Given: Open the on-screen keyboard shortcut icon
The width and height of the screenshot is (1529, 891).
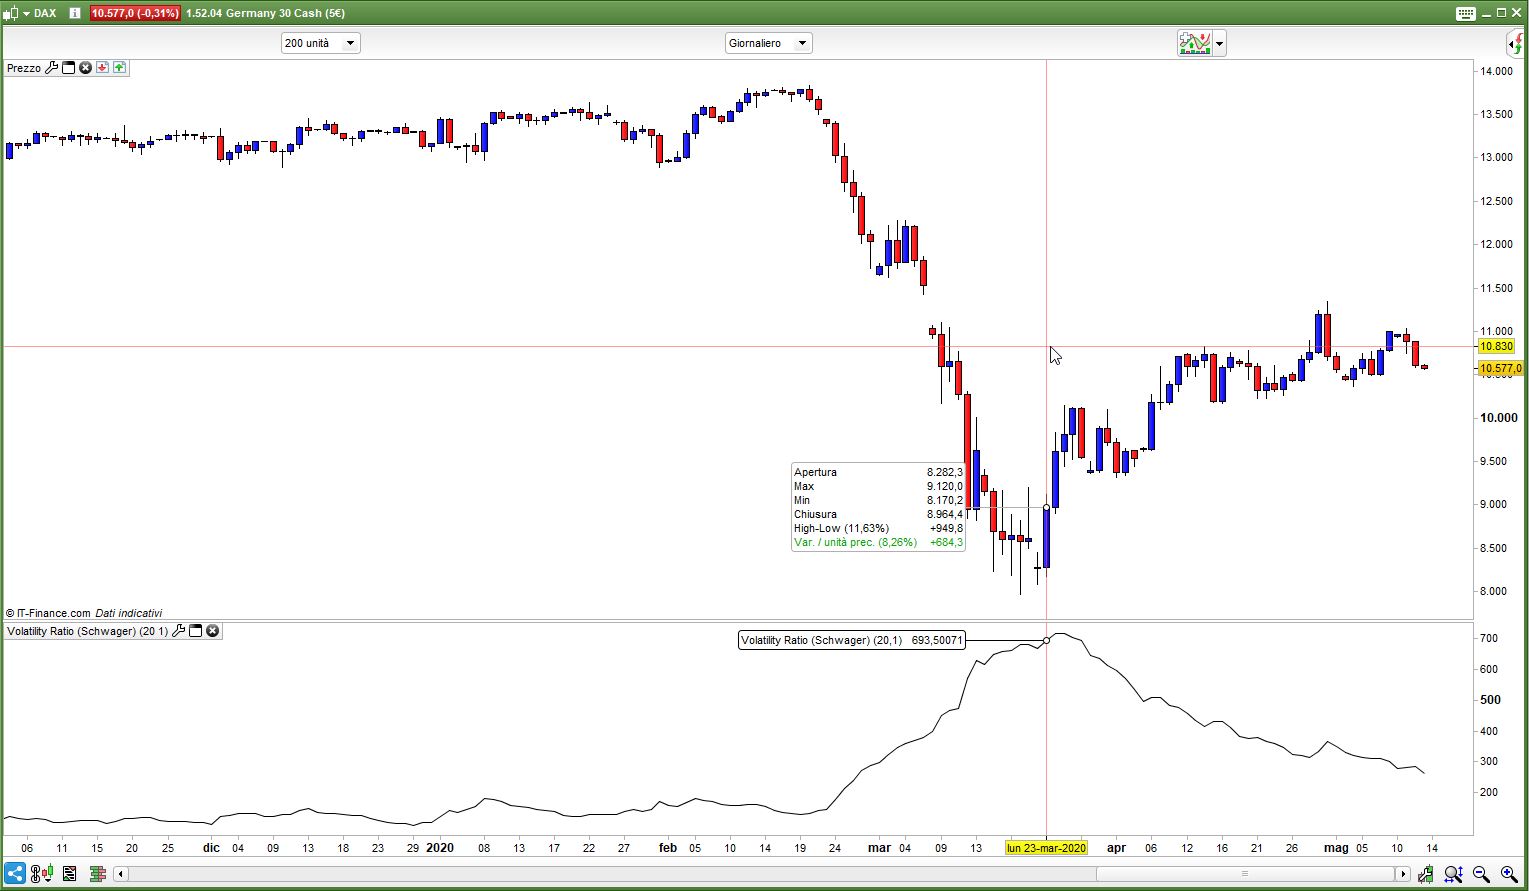Looking at the screenshot, I should click(1465, 13).
